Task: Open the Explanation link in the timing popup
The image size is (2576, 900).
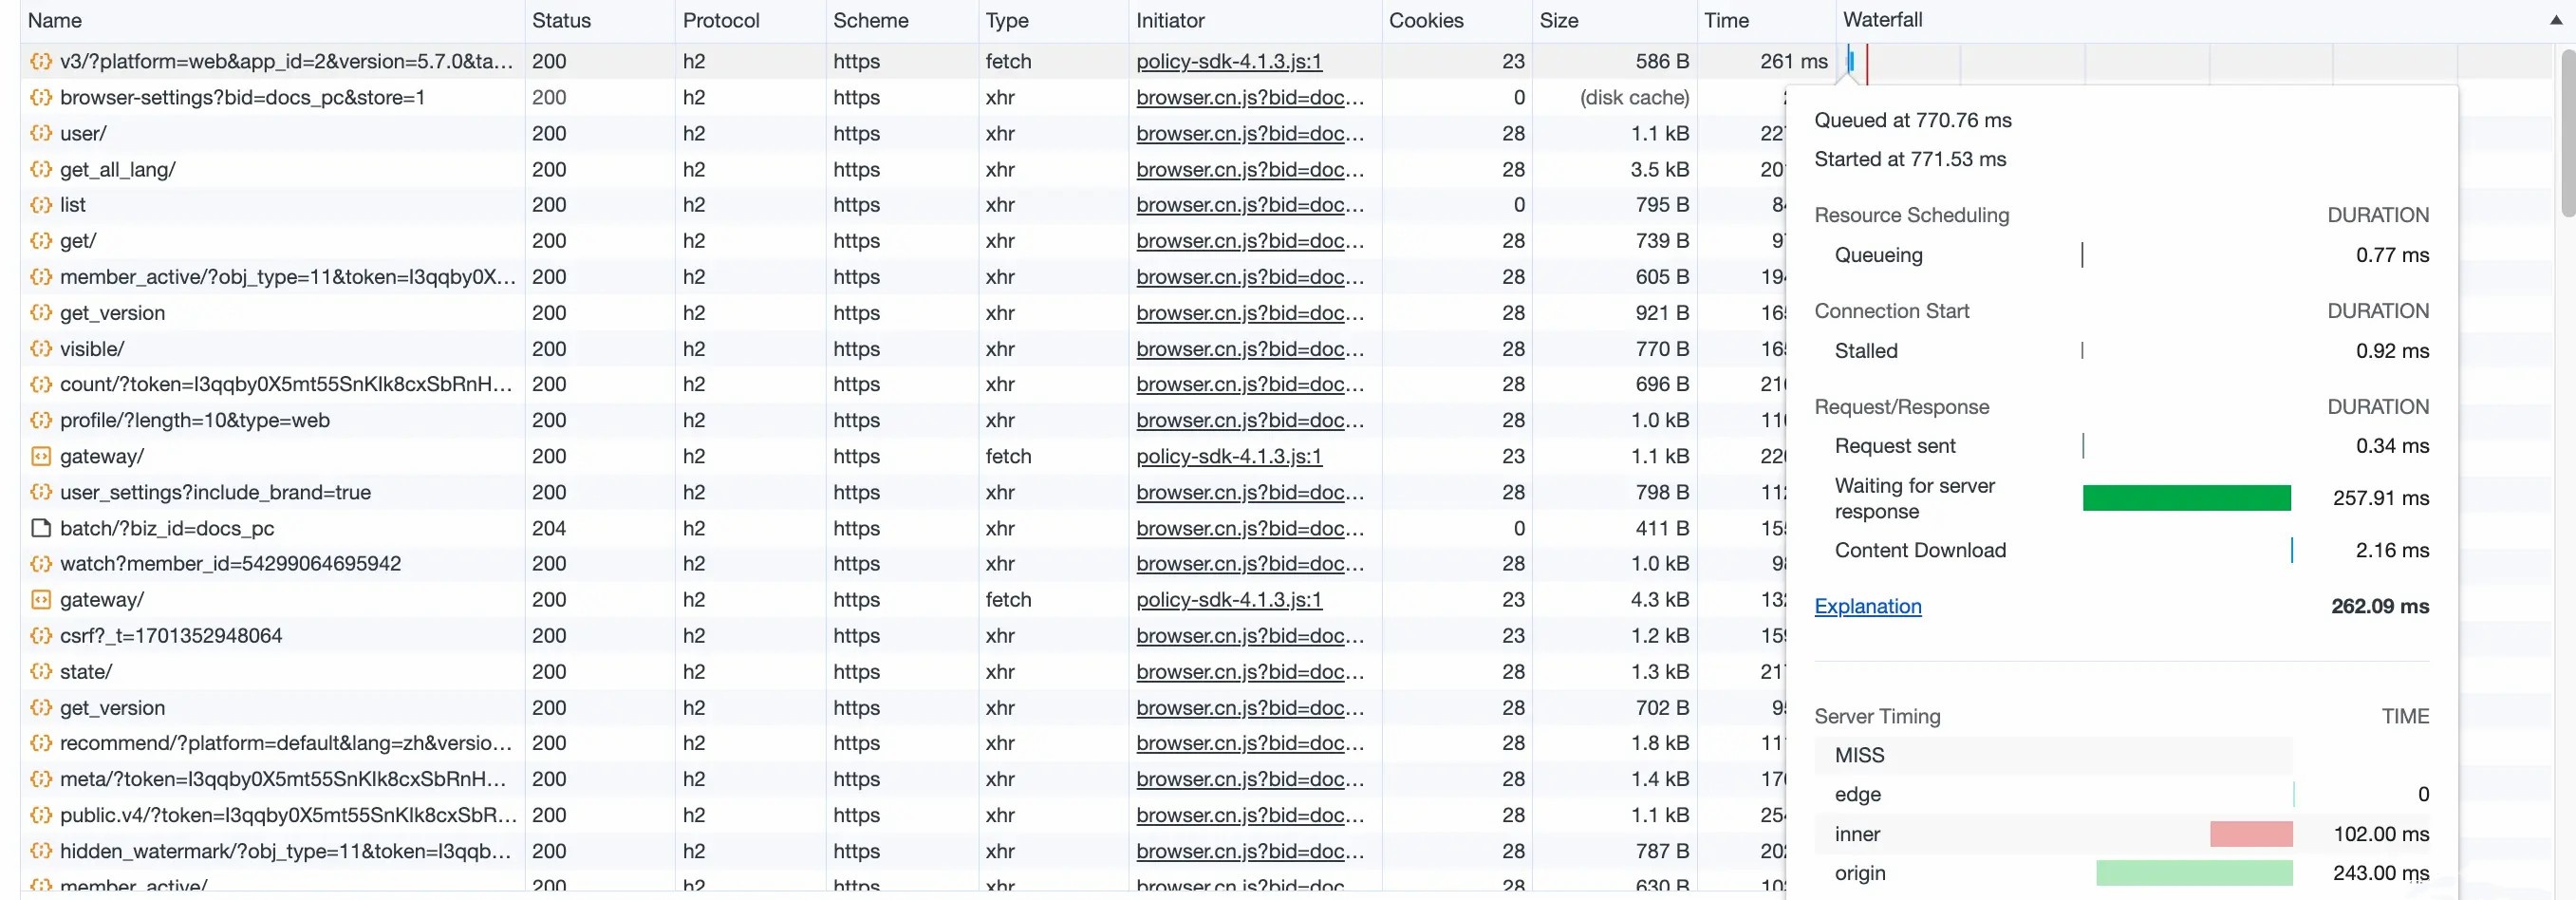Action: click(1867, 606)
